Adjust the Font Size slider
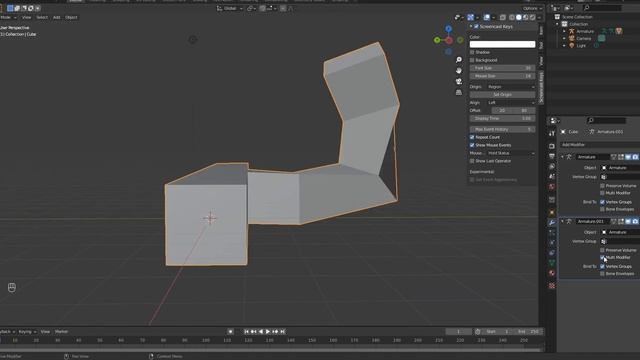640x360 pixels. click(502, 68)
